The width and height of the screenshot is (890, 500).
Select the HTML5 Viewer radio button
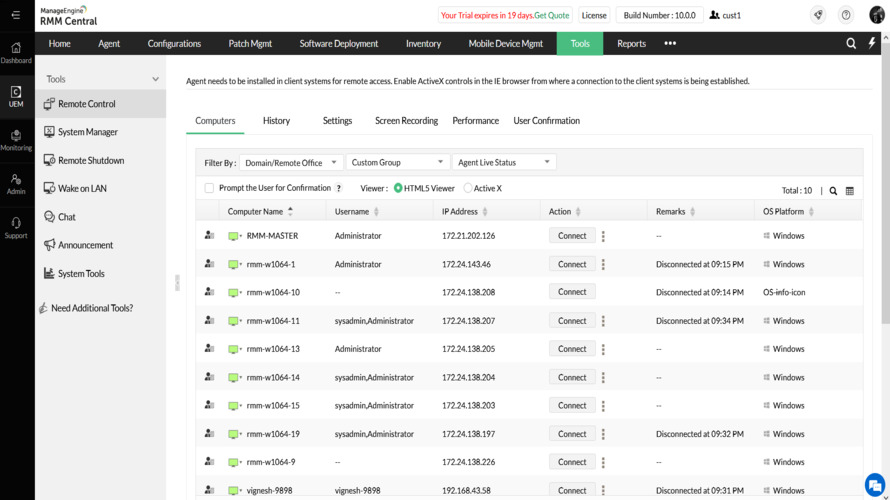pos(398,188)
